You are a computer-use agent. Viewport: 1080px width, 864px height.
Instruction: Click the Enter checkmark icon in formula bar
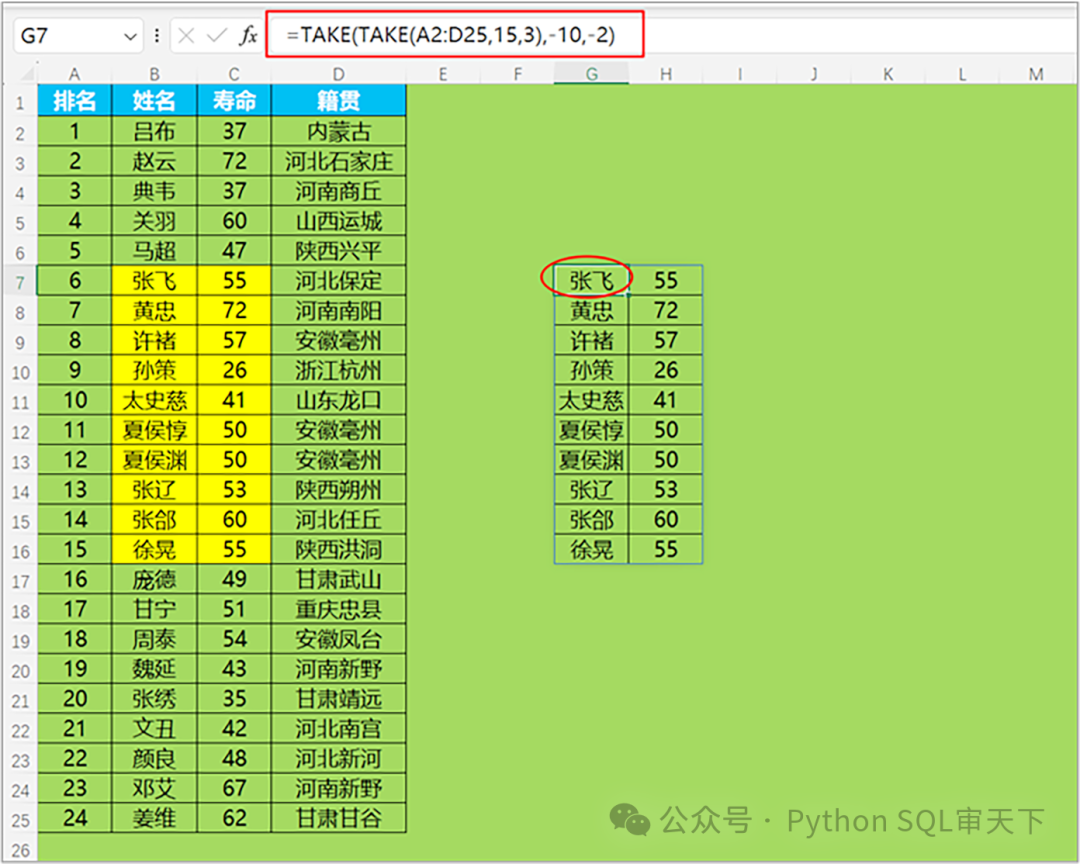tap(216, 36)
